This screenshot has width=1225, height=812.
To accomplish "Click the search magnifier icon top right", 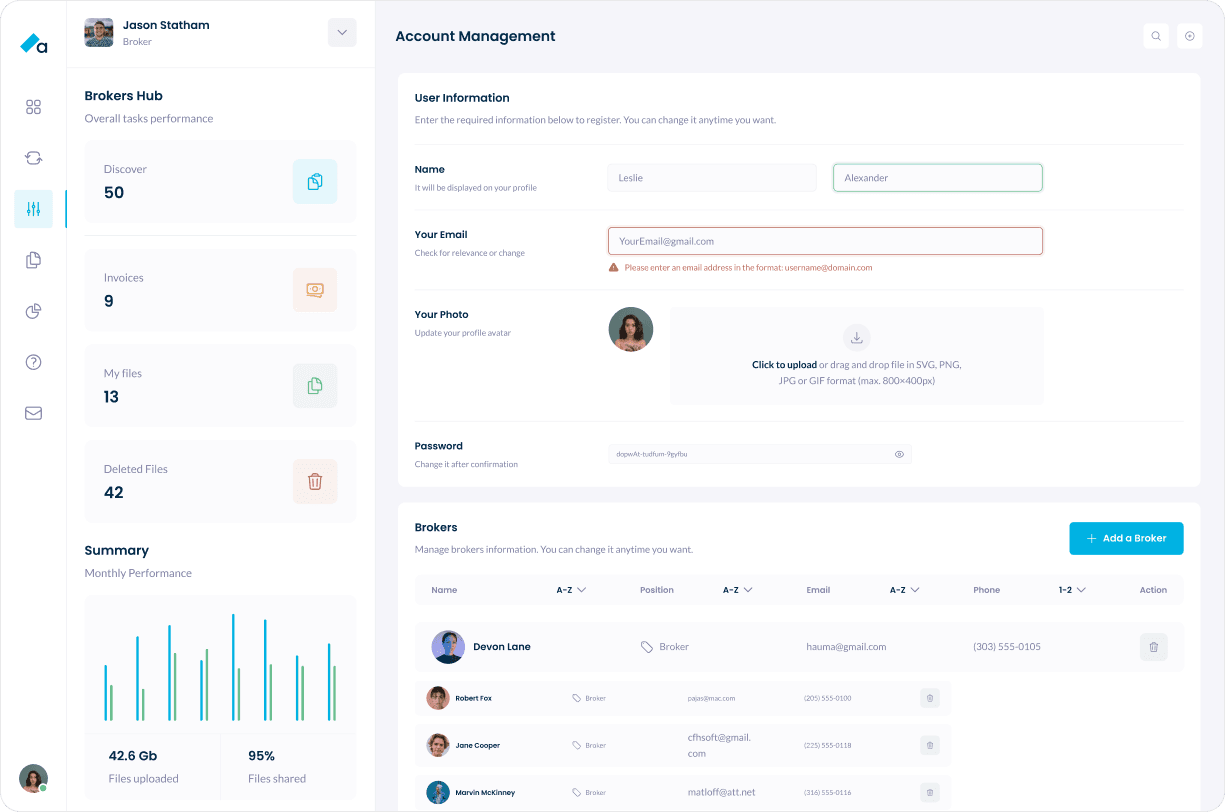I will [1156, 35].
